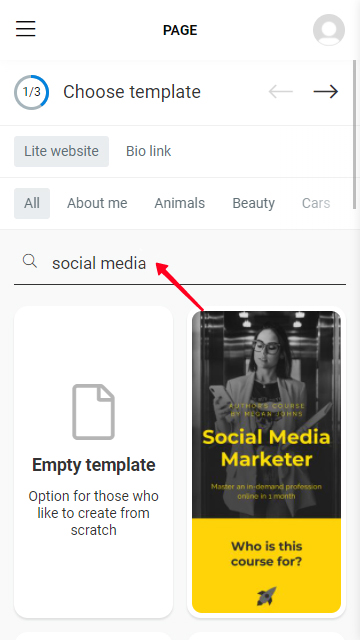
Task: Select the Lite website tab
Action: [61, 151]
